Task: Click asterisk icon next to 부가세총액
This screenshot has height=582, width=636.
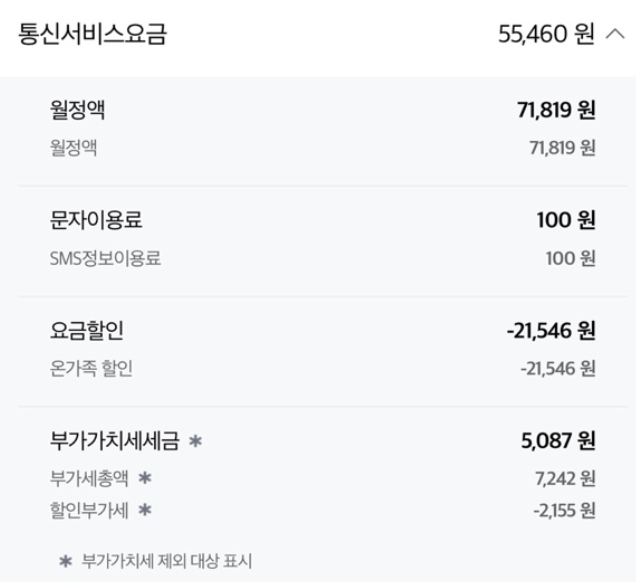Action: (x=145, y=478)
